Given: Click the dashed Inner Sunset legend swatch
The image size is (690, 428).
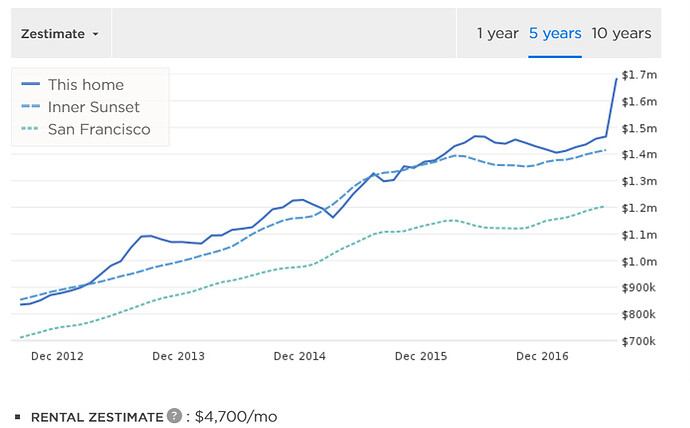Looking at the screenshot, I should 30,106.
